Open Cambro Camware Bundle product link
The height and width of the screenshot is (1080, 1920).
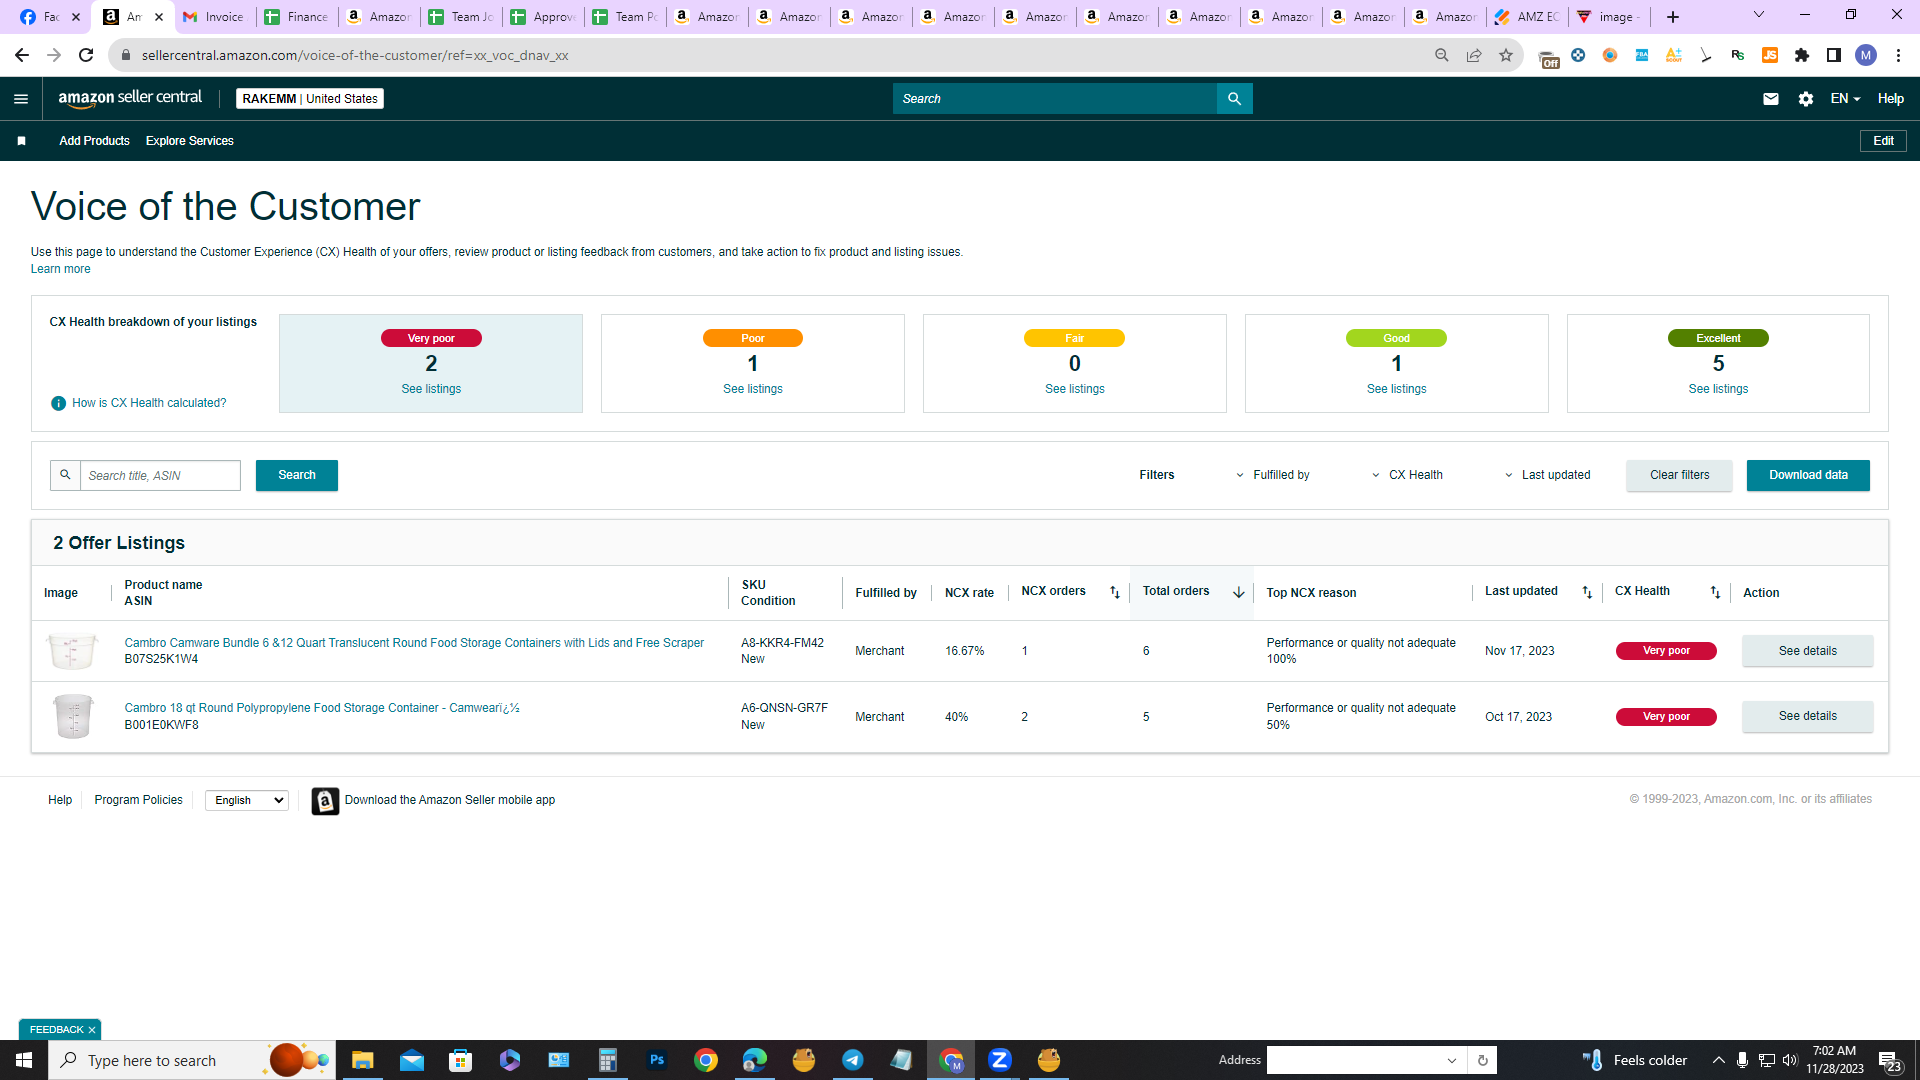[414, 643]
